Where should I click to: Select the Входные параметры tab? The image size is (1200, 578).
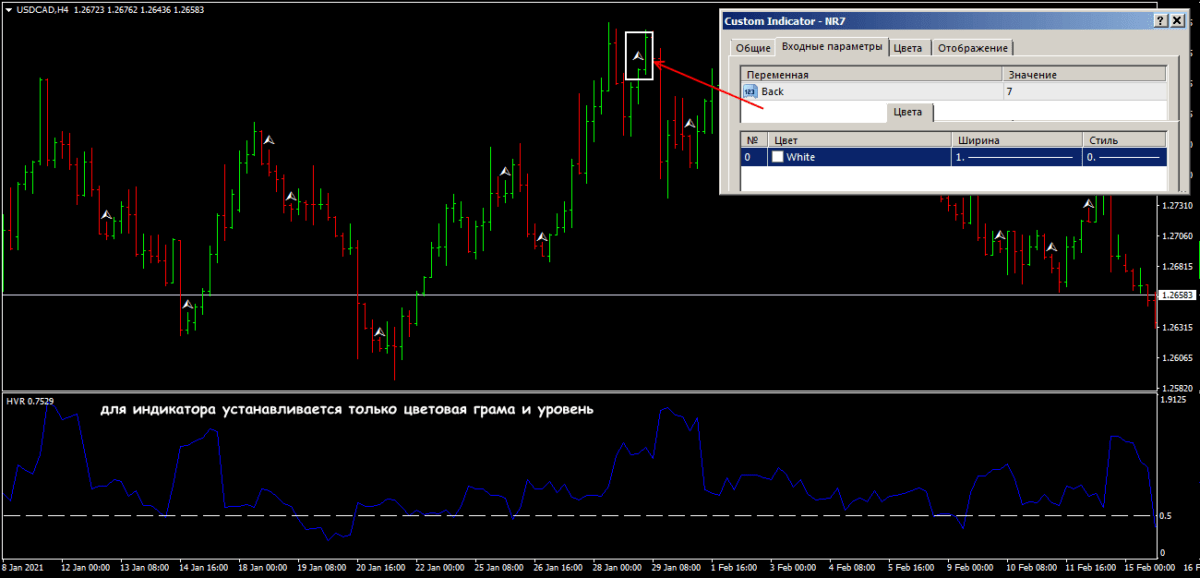click(x=832, y=47)
